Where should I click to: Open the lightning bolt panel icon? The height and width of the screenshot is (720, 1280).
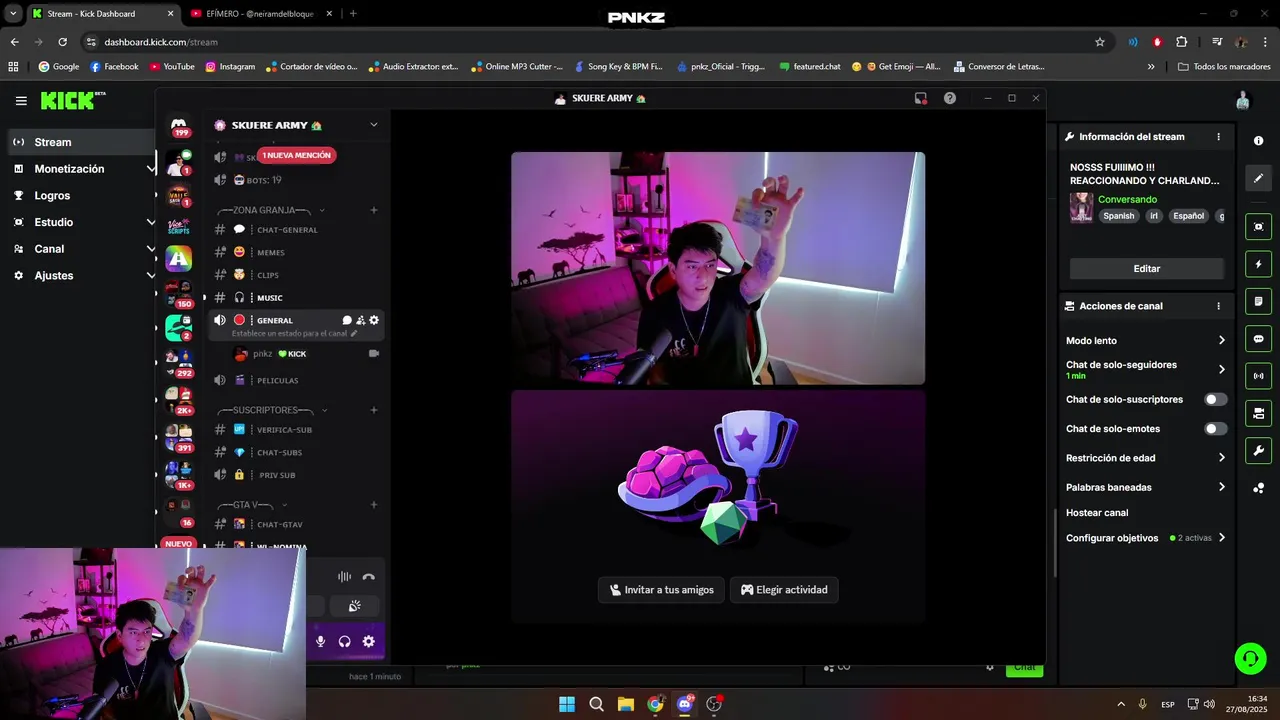pos(1258,265)
